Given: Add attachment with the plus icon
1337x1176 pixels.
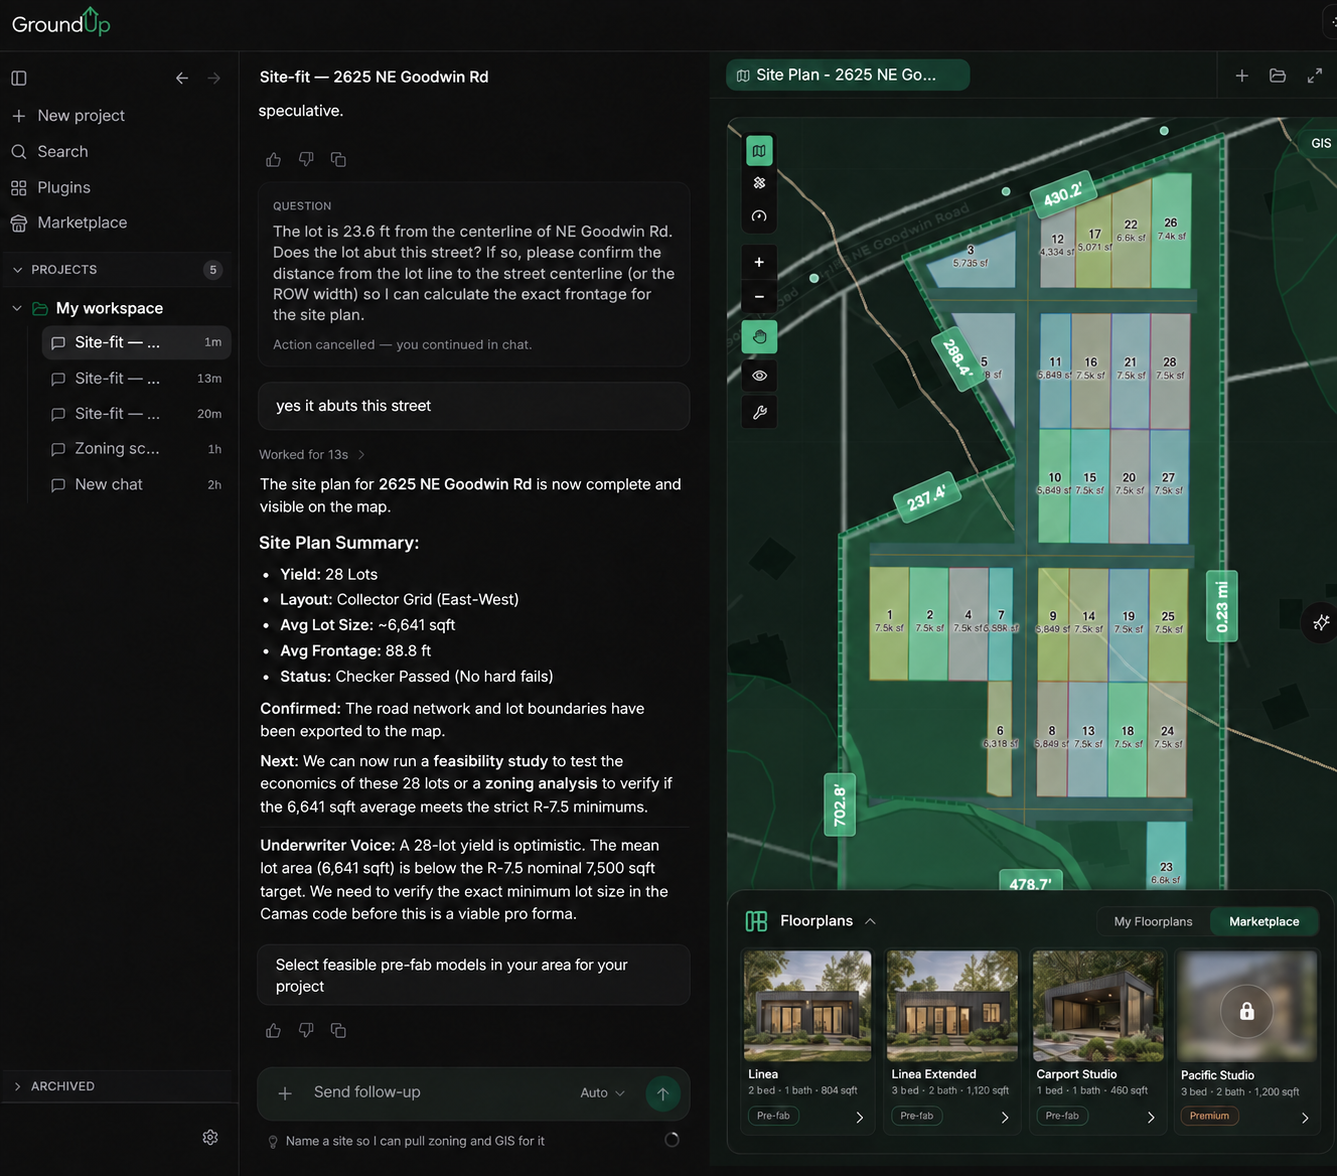Looking at the screenshot, I should tap(285, 1093).
